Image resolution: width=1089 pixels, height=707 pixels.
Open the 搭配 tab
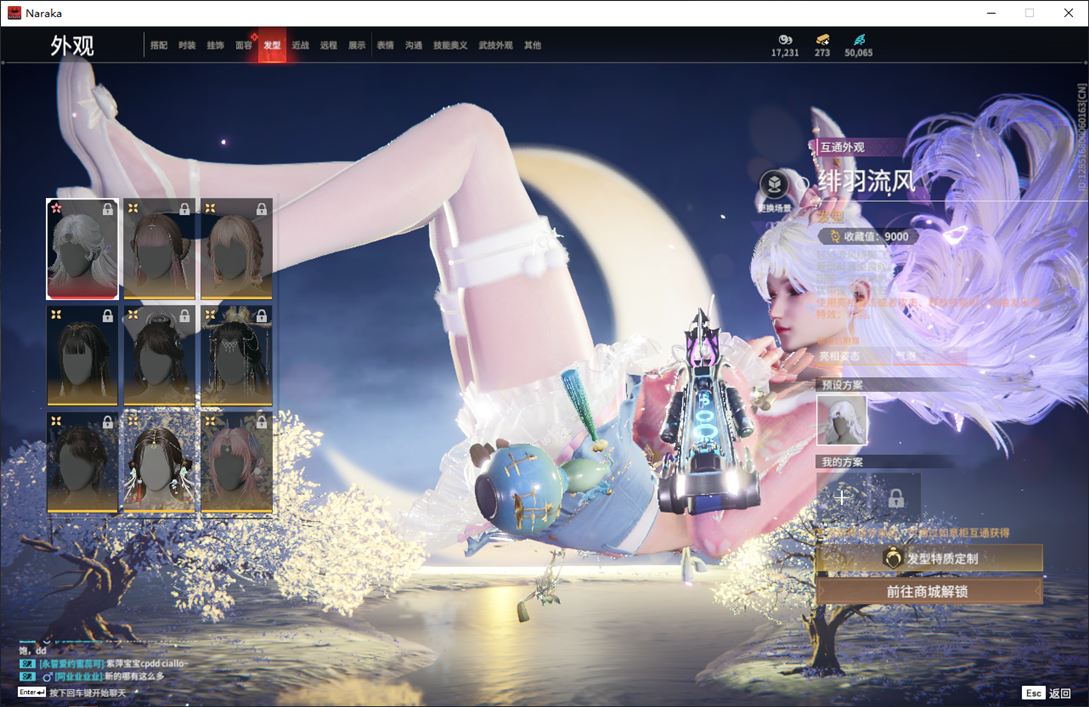pos(159,45)
